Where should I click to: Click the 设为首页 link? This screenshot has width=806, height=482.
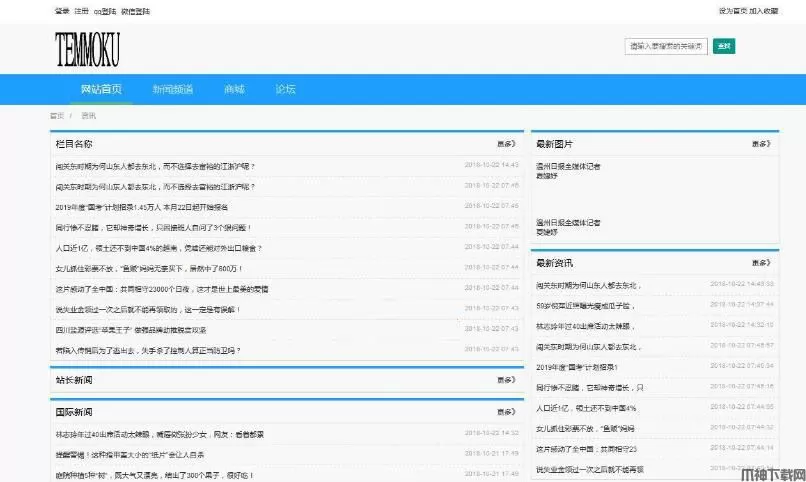coord(732,11)
